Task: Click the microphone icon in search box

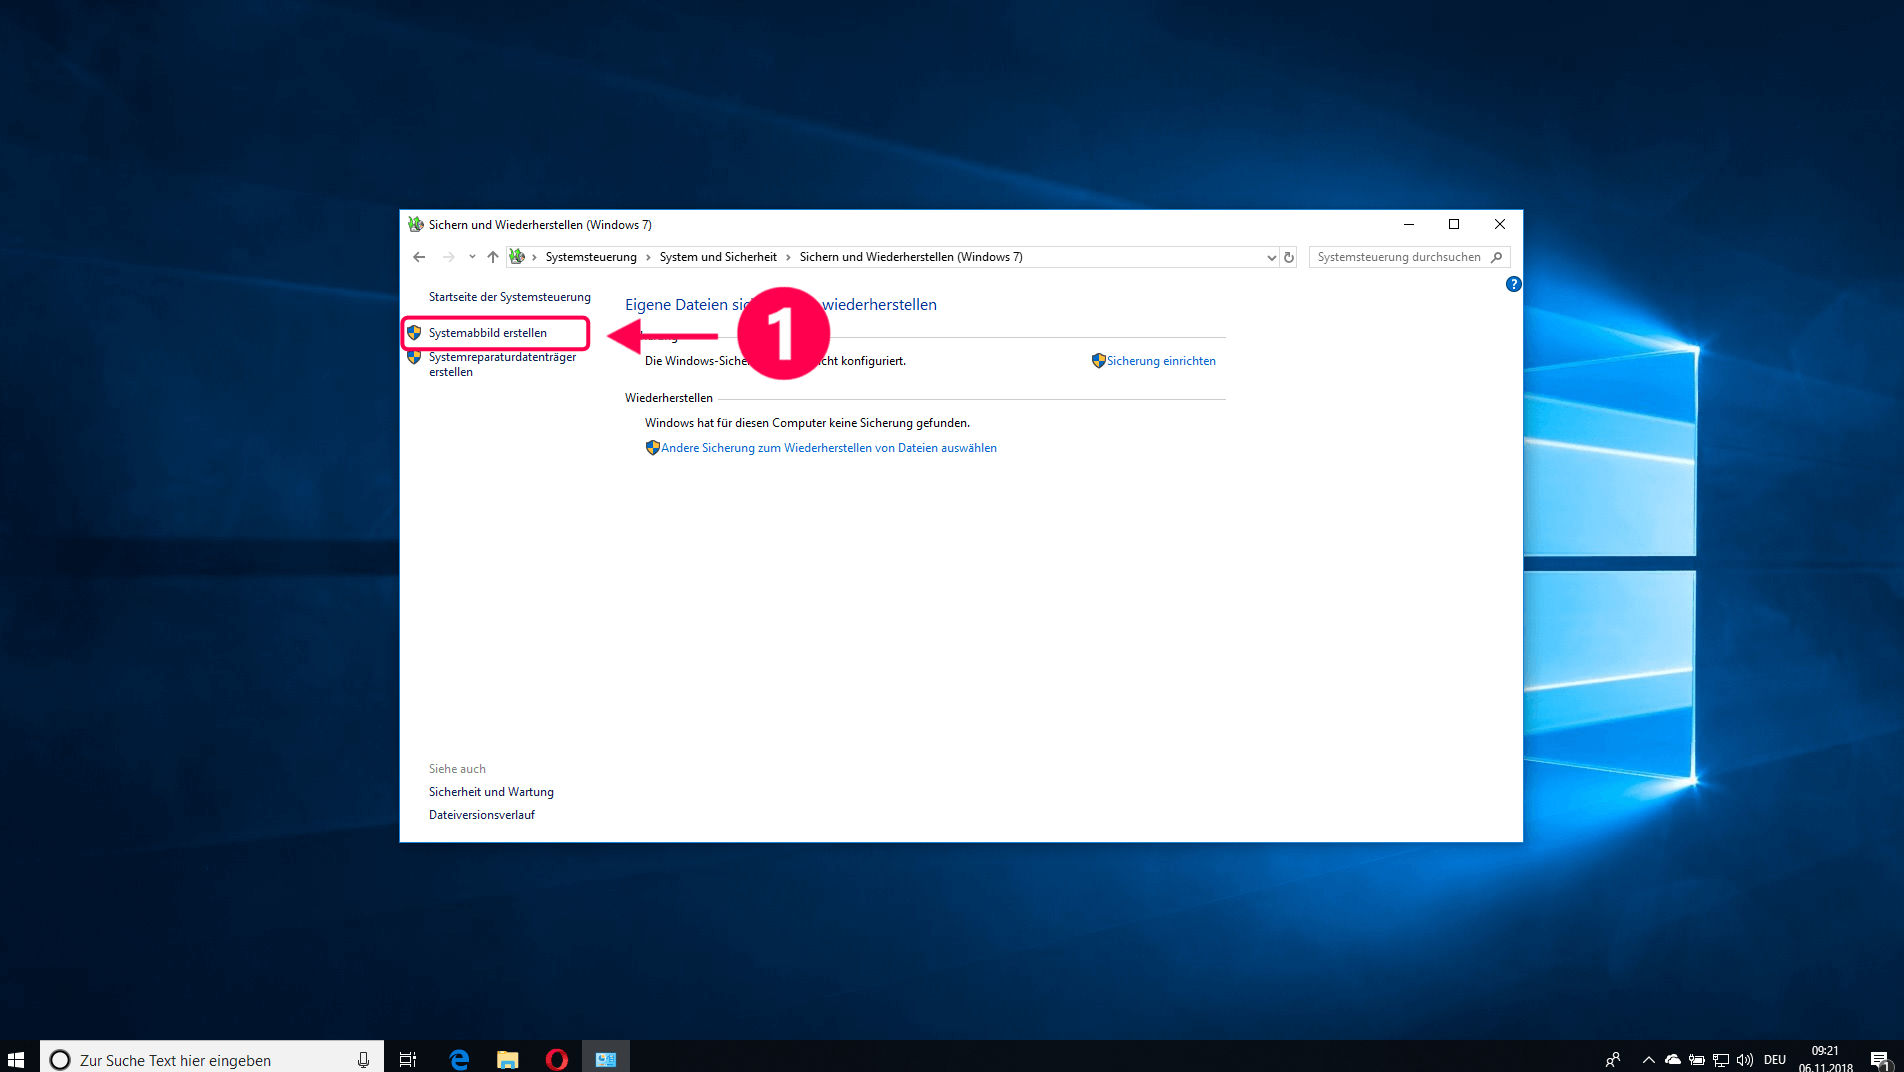Action: [x=363, y=1060]
